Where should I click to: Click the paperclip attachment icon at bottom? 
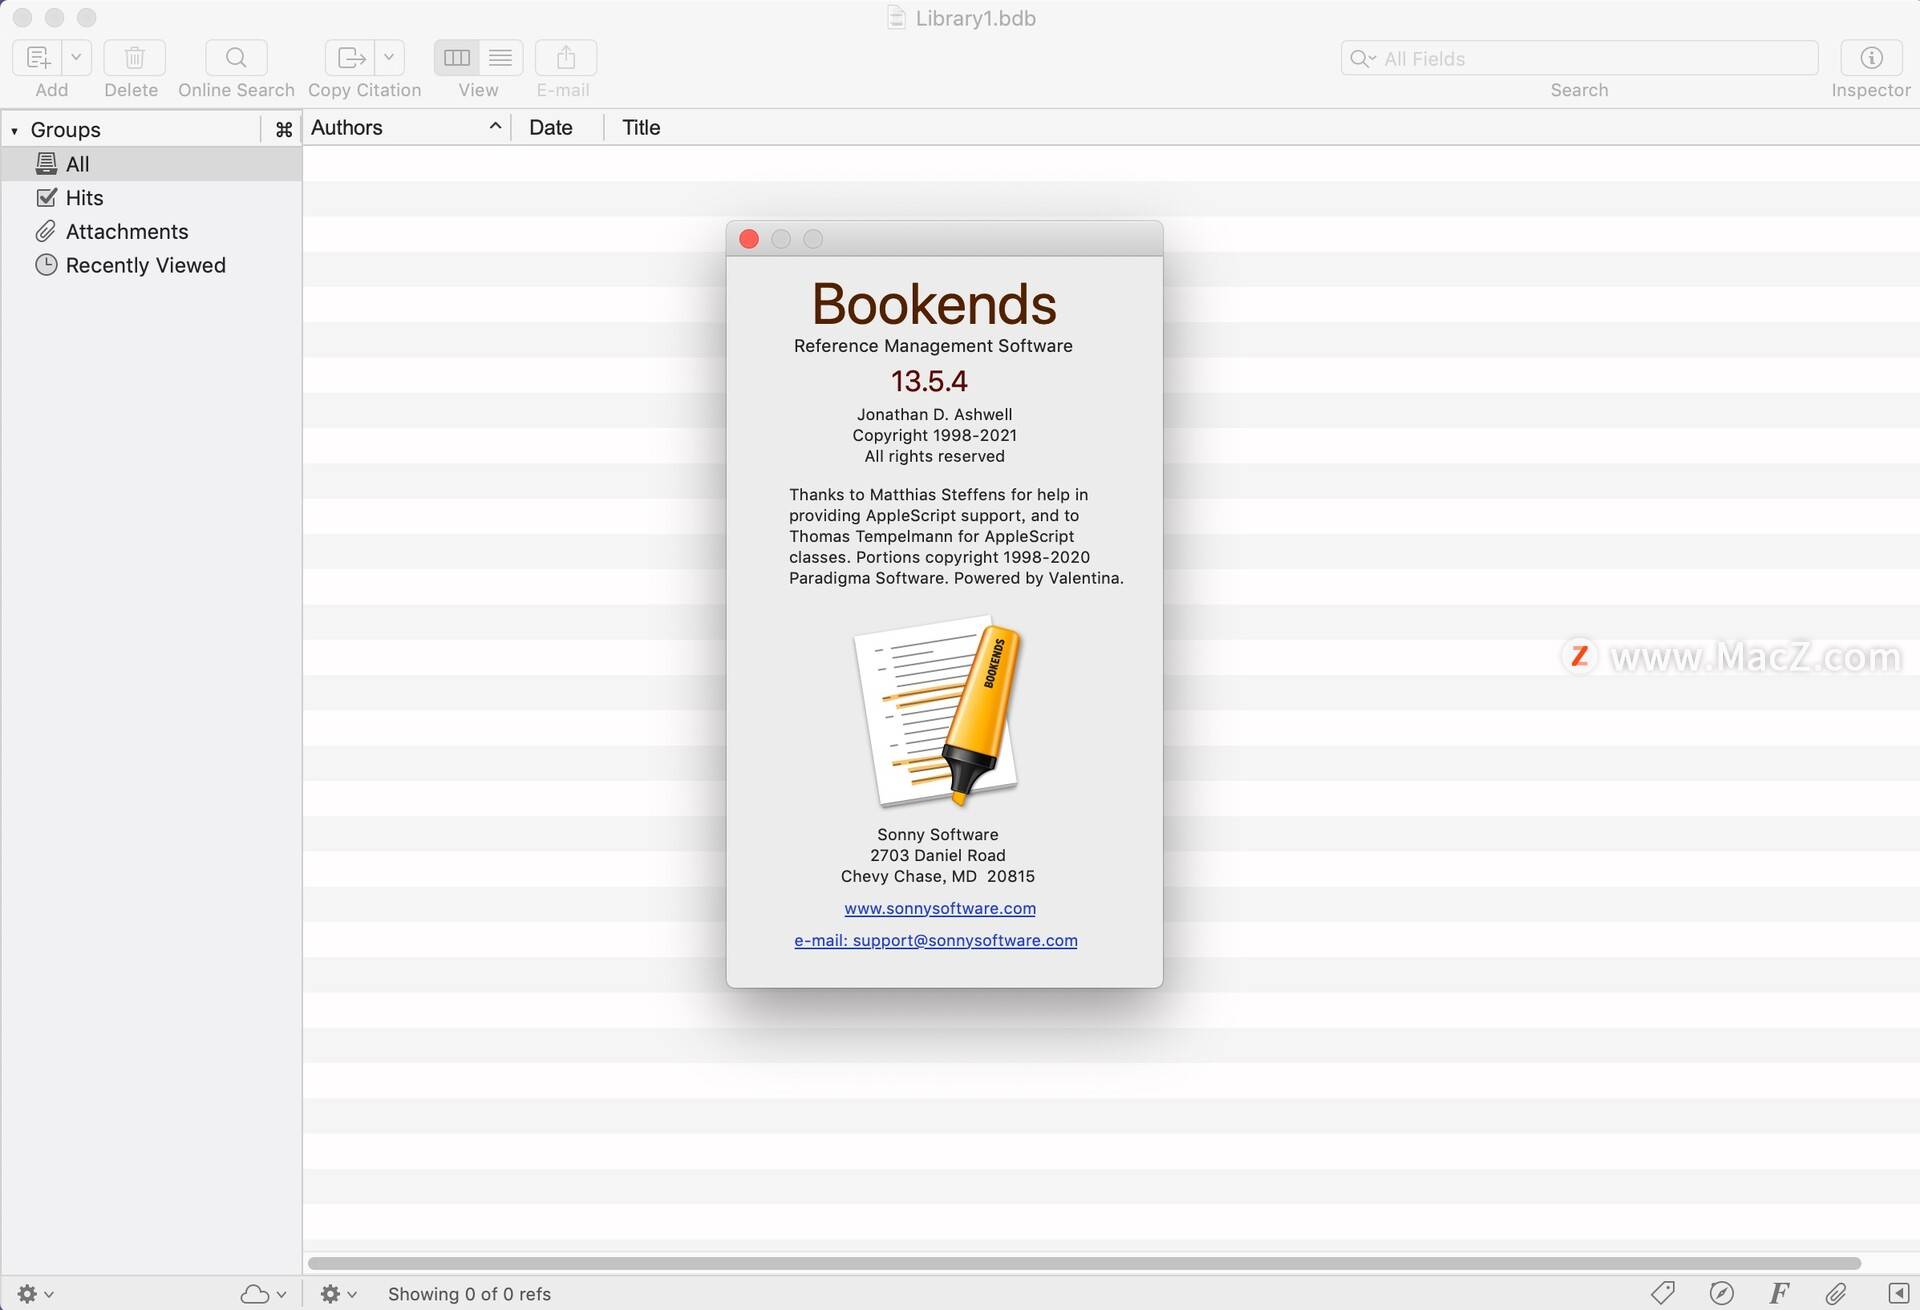[x=1836, y=1293]
